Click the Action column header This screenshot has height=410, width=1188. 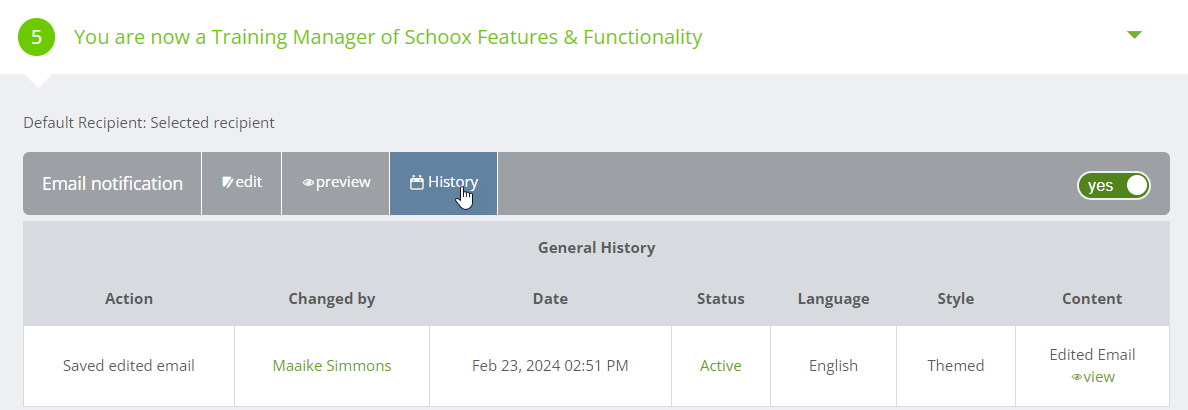[x=129, y=299]
